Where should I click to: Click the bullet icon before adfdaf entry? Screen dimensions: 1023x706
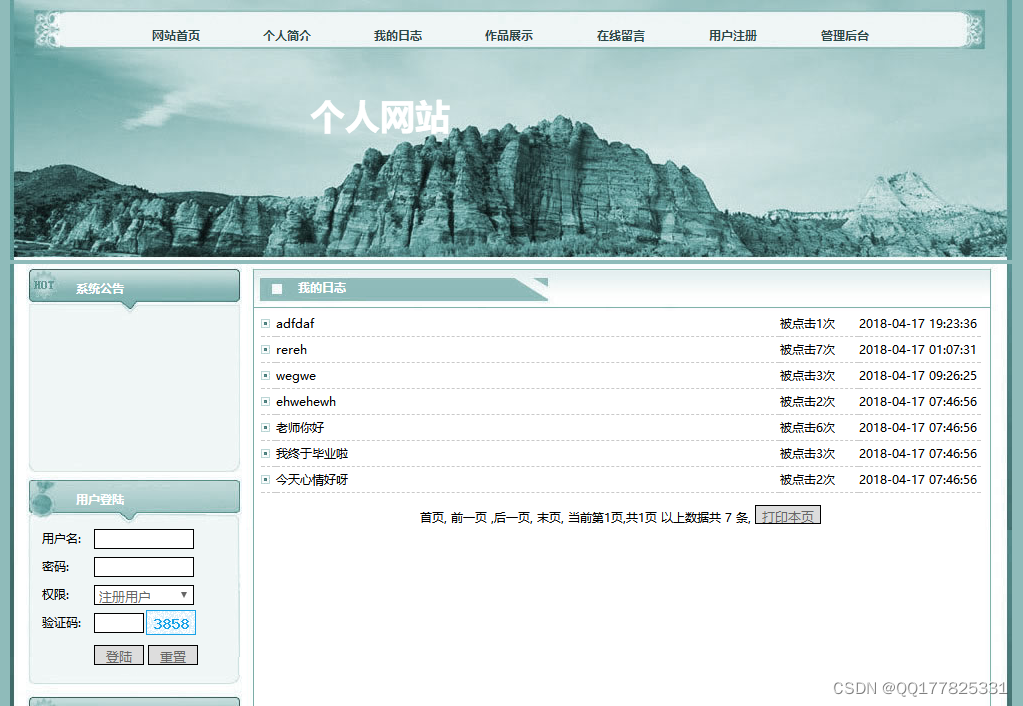click(265, 323)
